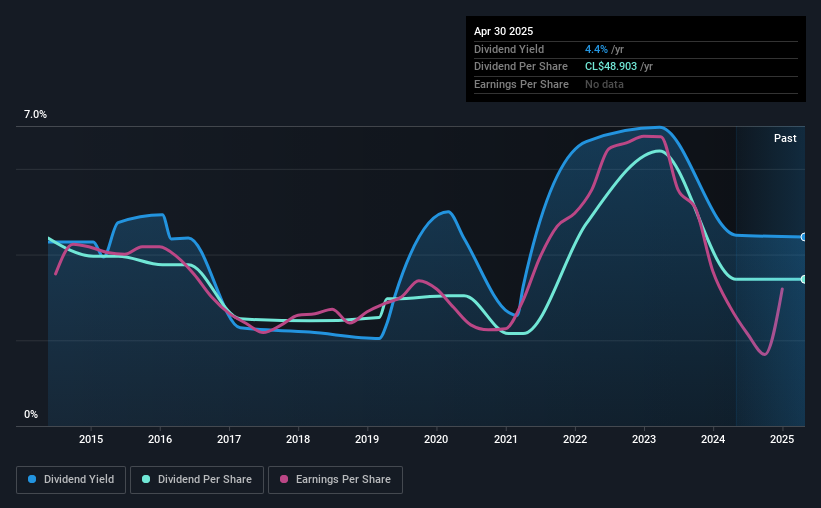Select the 2025 x-axis label
The width and height of the screenshot is (821, 508).
[782, 439]
